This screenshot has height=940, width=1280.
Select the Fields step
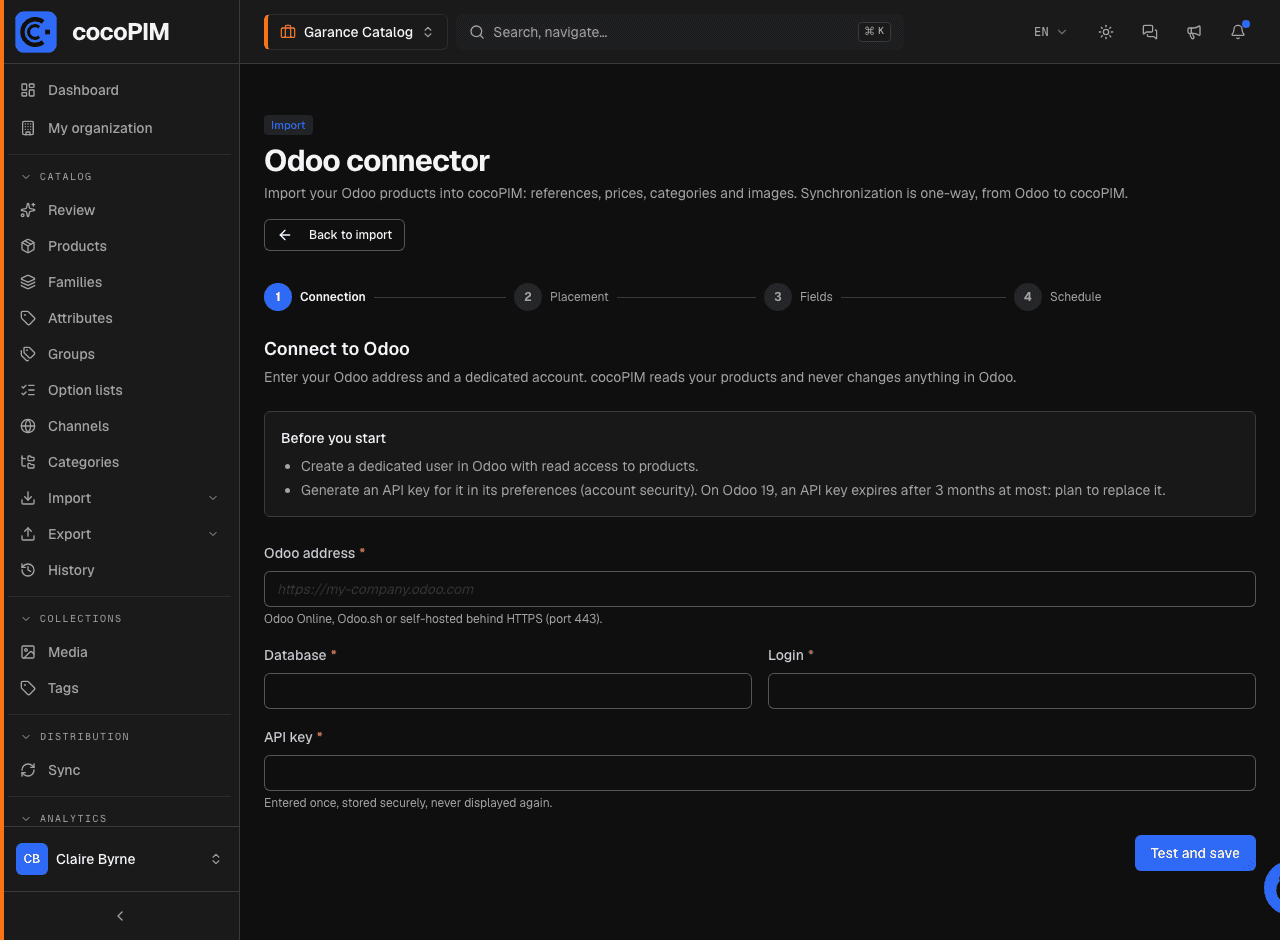799,297
